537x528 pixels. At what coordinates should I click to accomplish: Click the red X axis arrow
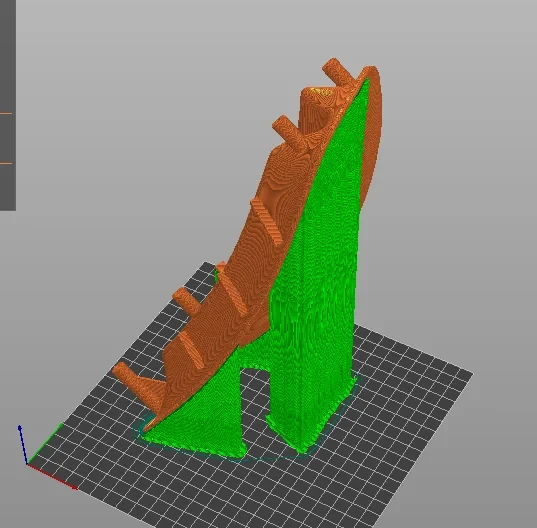point(52,476)
